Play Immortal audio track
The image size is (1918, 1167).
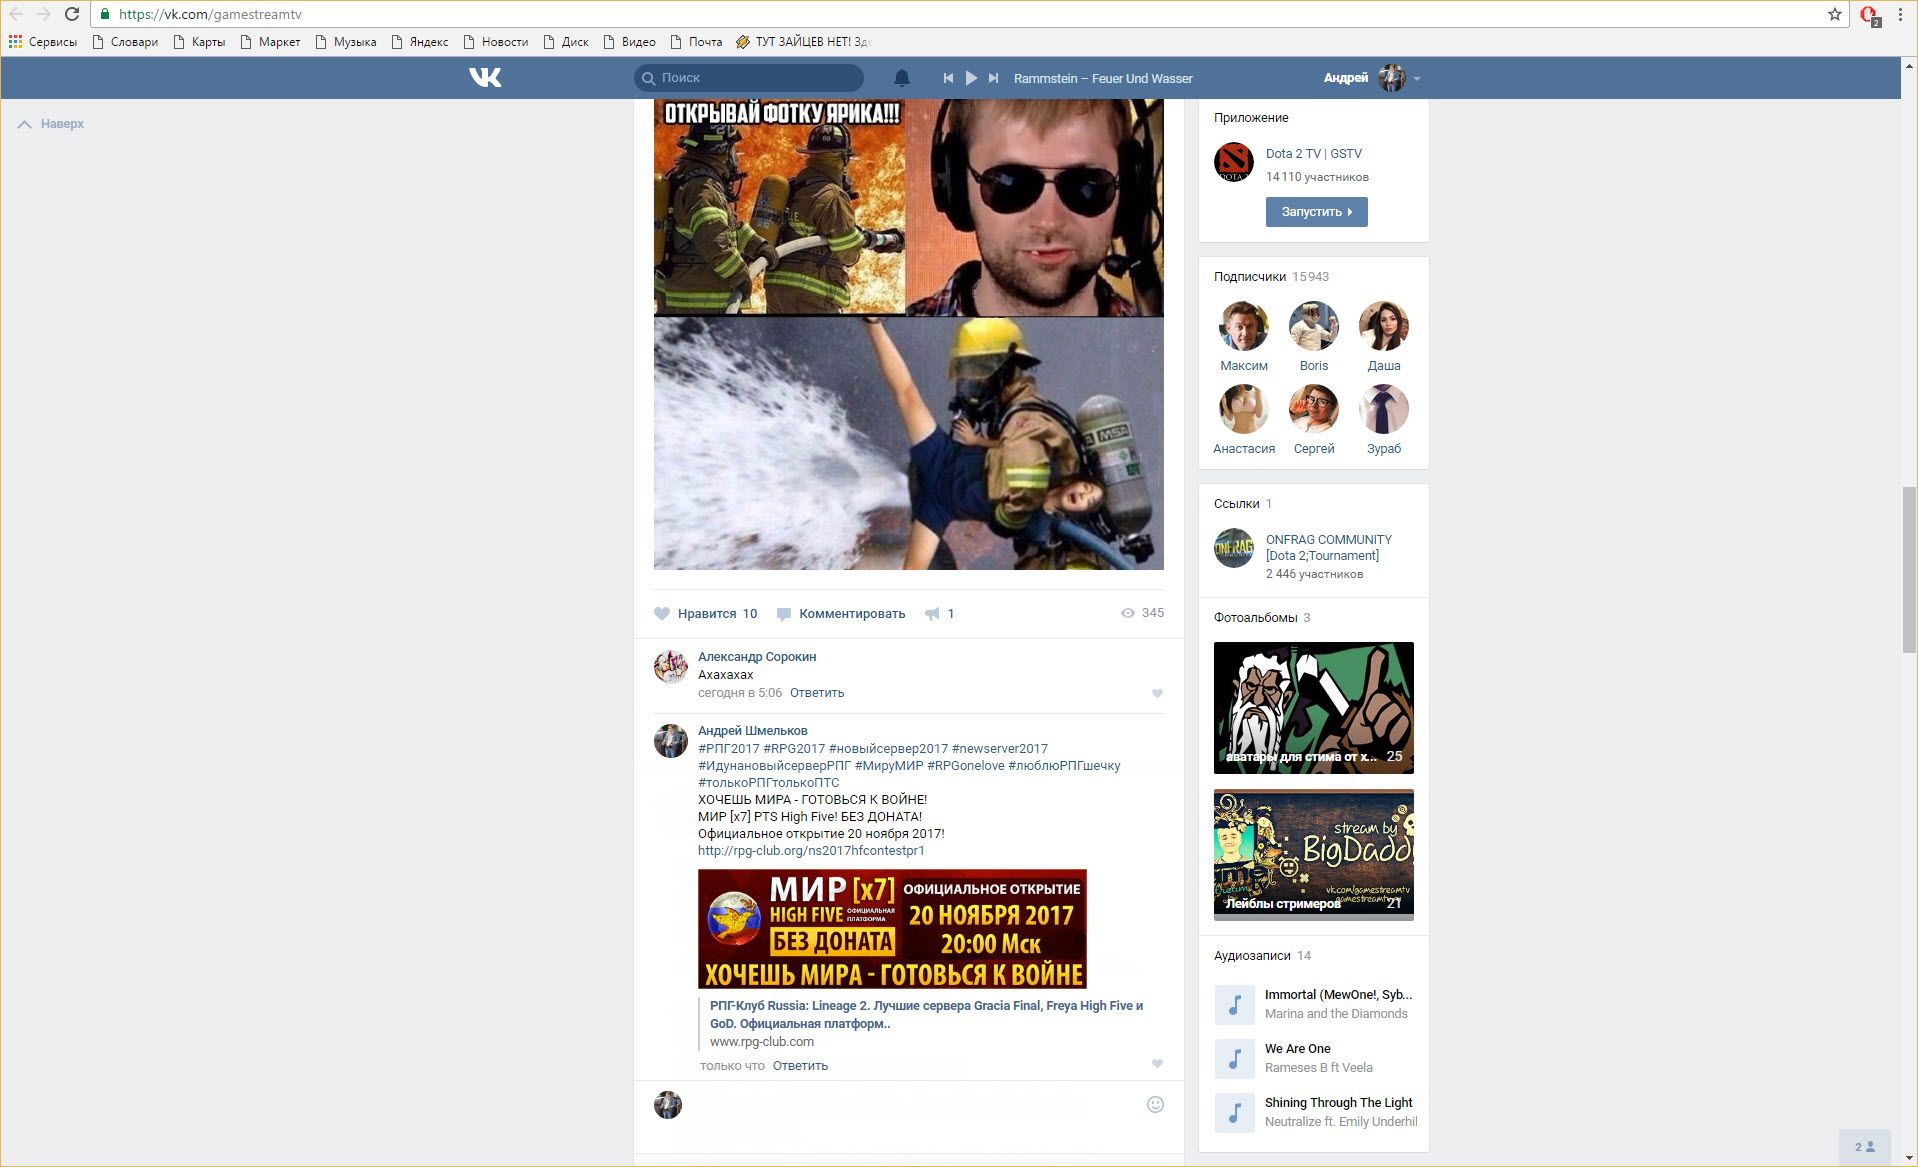click(1234, 1004)
